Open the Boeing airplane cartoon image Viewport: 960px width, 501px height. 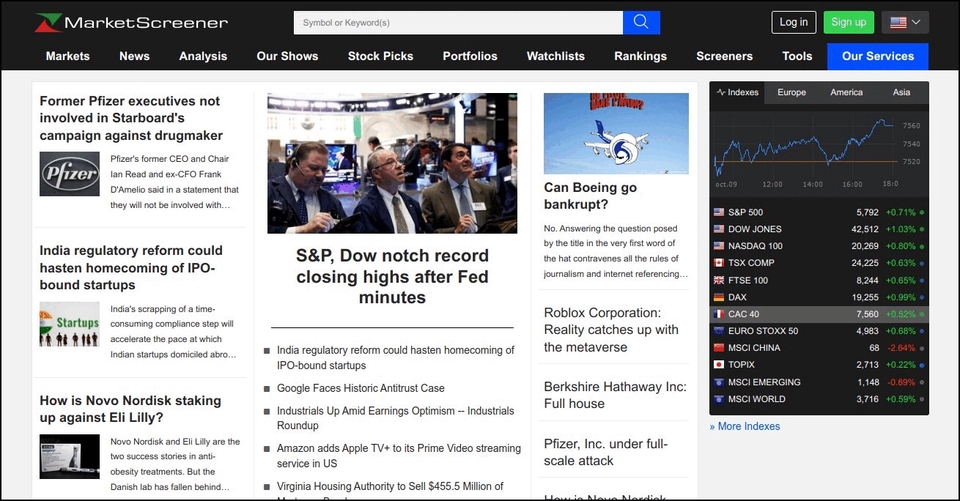(616, 134)
